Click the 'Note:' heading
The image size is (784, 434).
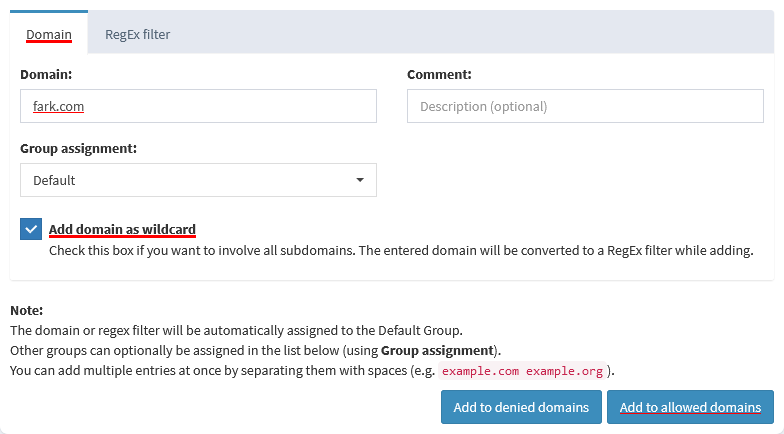[27, 311]
